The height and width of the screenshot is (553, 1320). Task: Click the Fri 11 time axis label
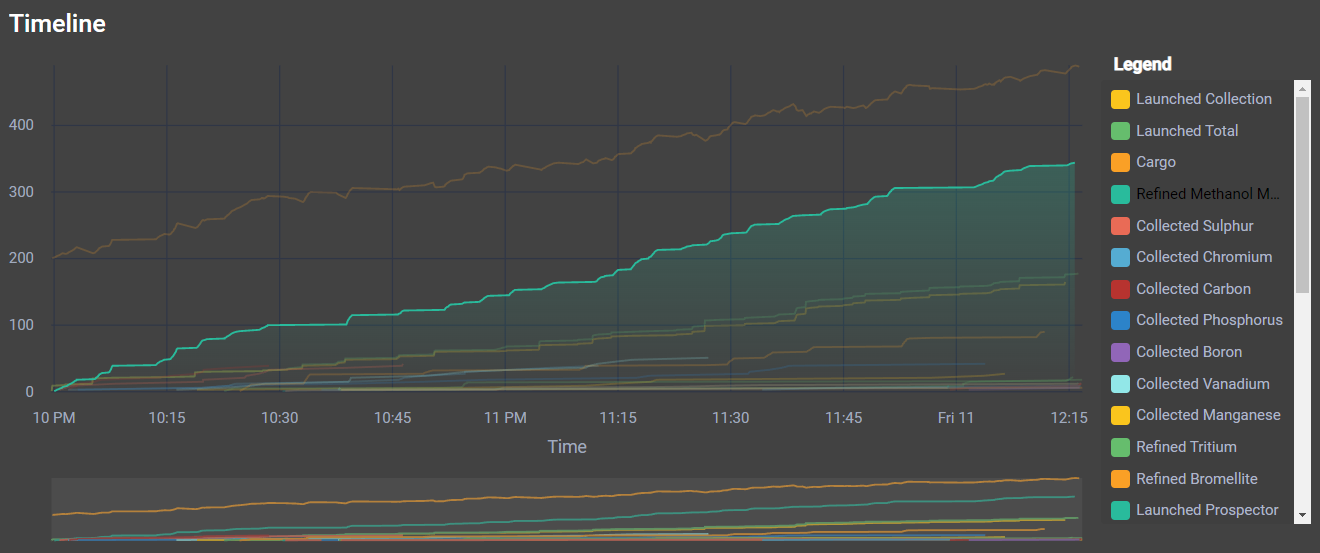(957, 418)
